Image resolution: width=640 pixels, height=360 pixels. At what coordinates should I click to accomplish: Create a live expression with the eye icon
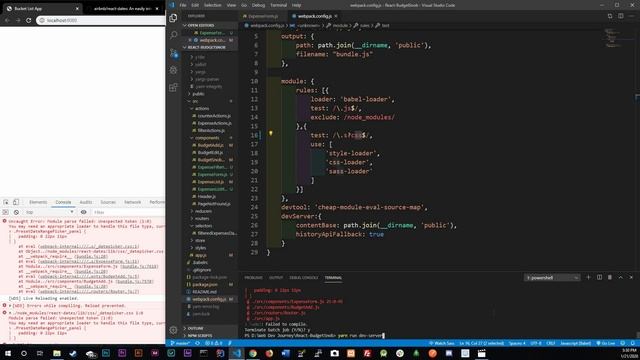(x=83, y=212)
